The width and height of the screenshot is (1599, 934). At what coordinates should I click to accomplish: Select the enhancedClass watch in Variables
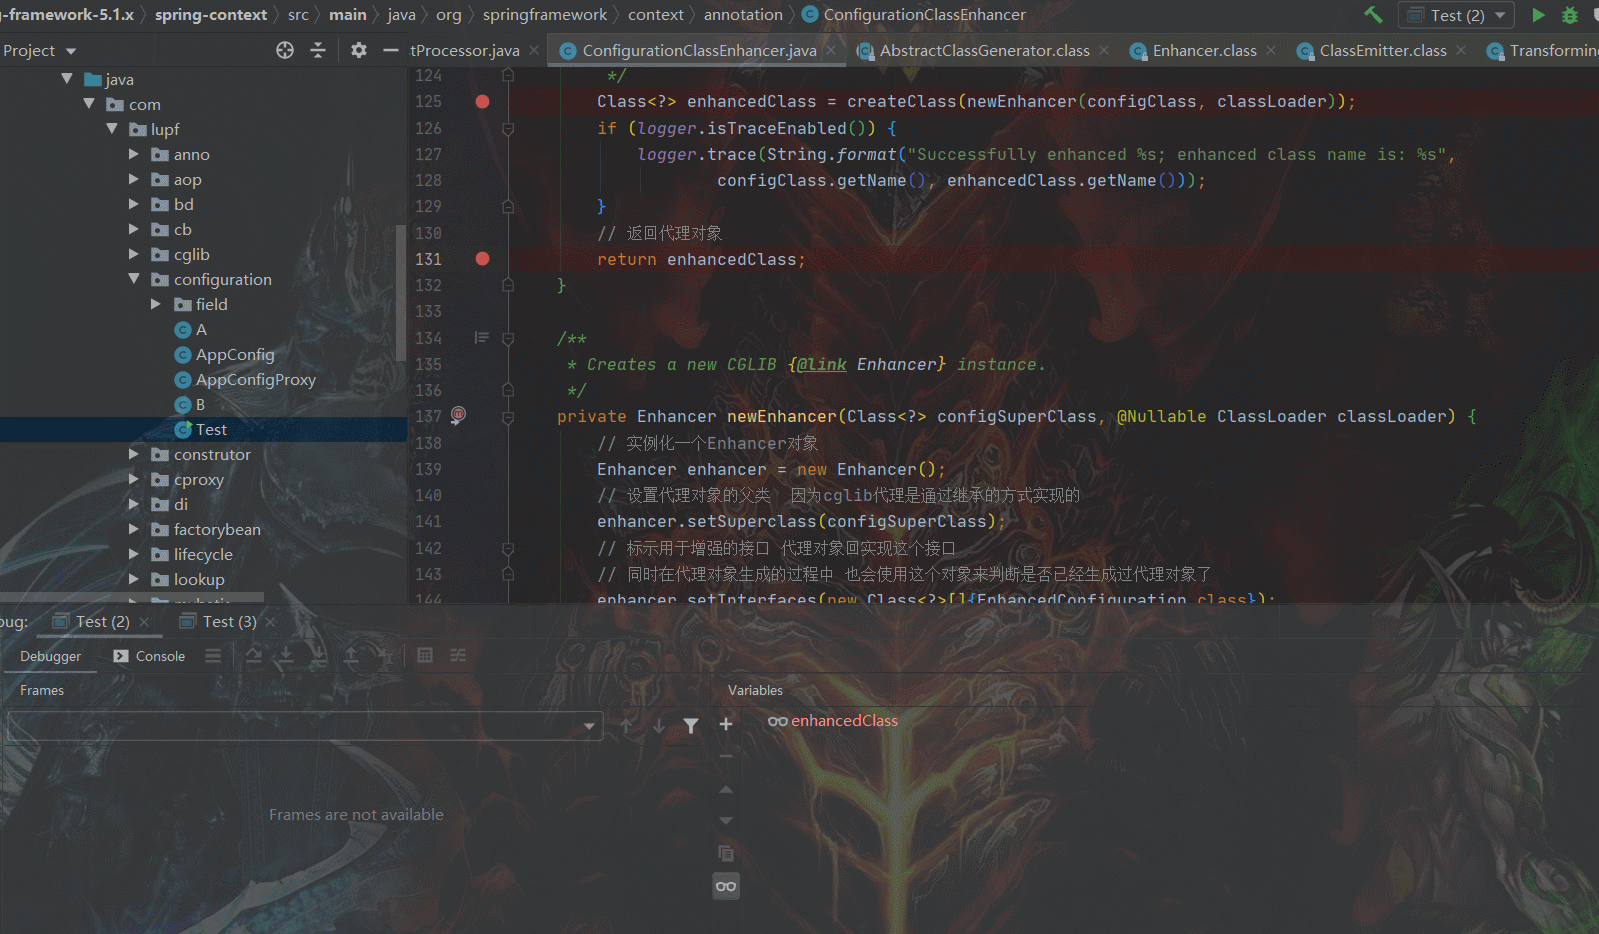pyautogui.click(x=844, y=721)
